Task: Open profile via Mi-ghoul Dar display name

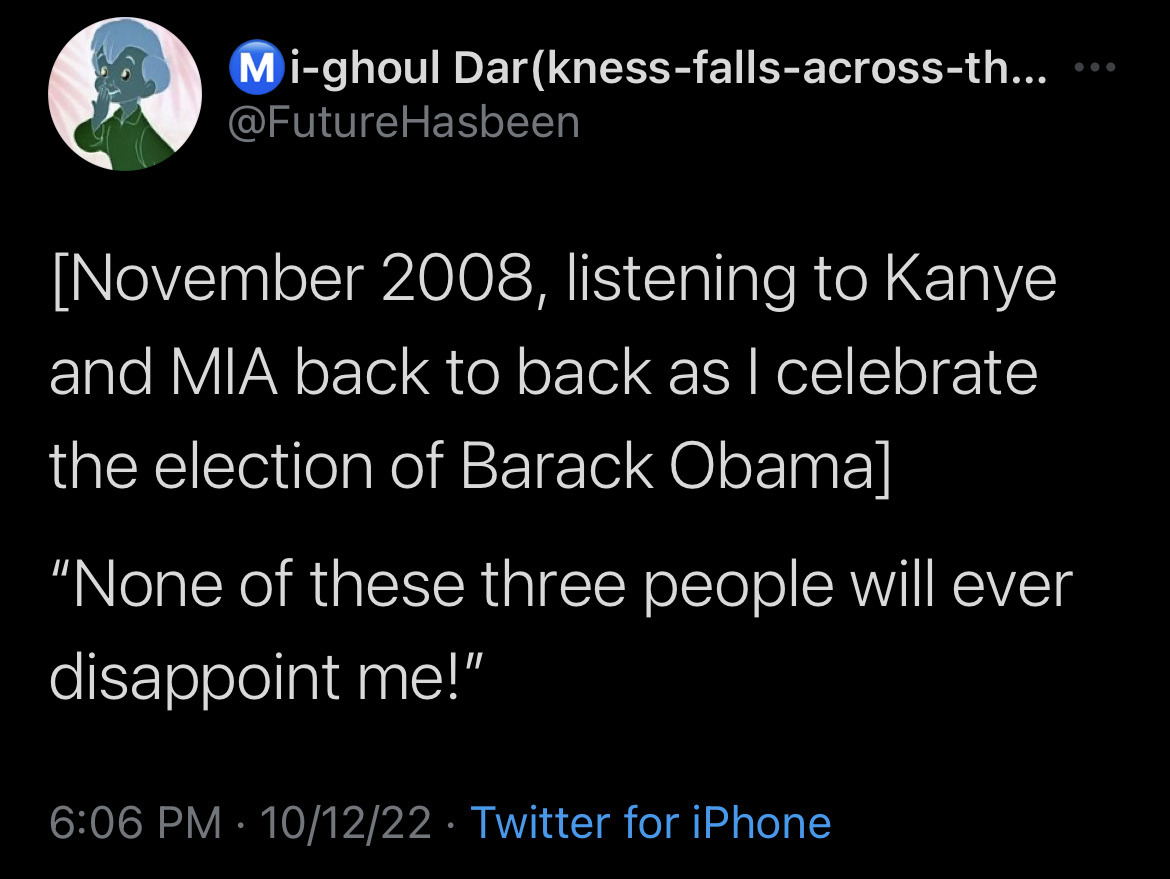Action: pyautogui.click(x=638, y=68)
